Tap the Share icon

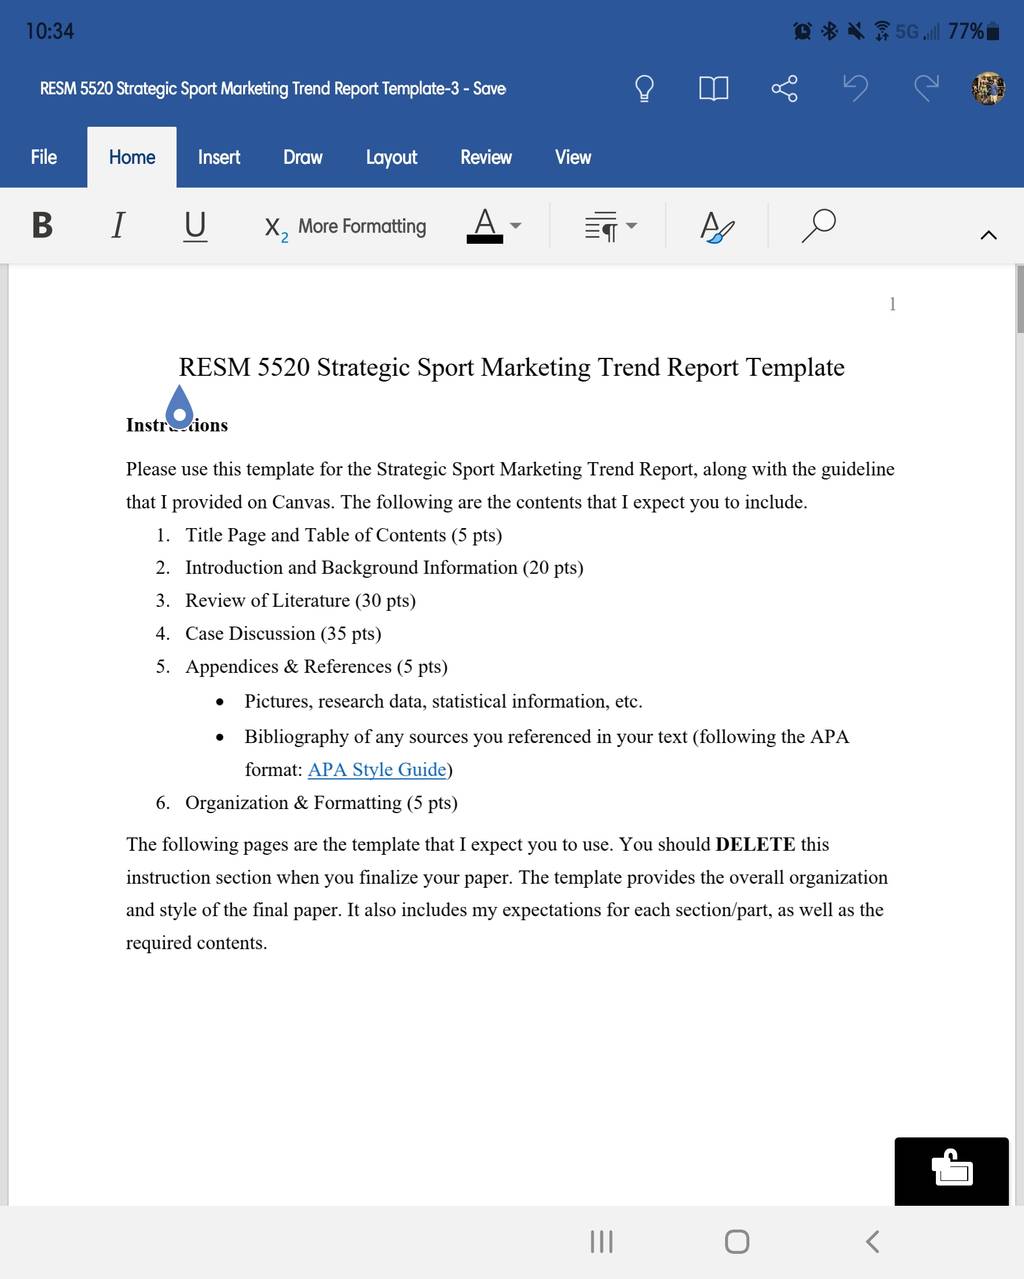pyautogui.click(x=784, y=89)
